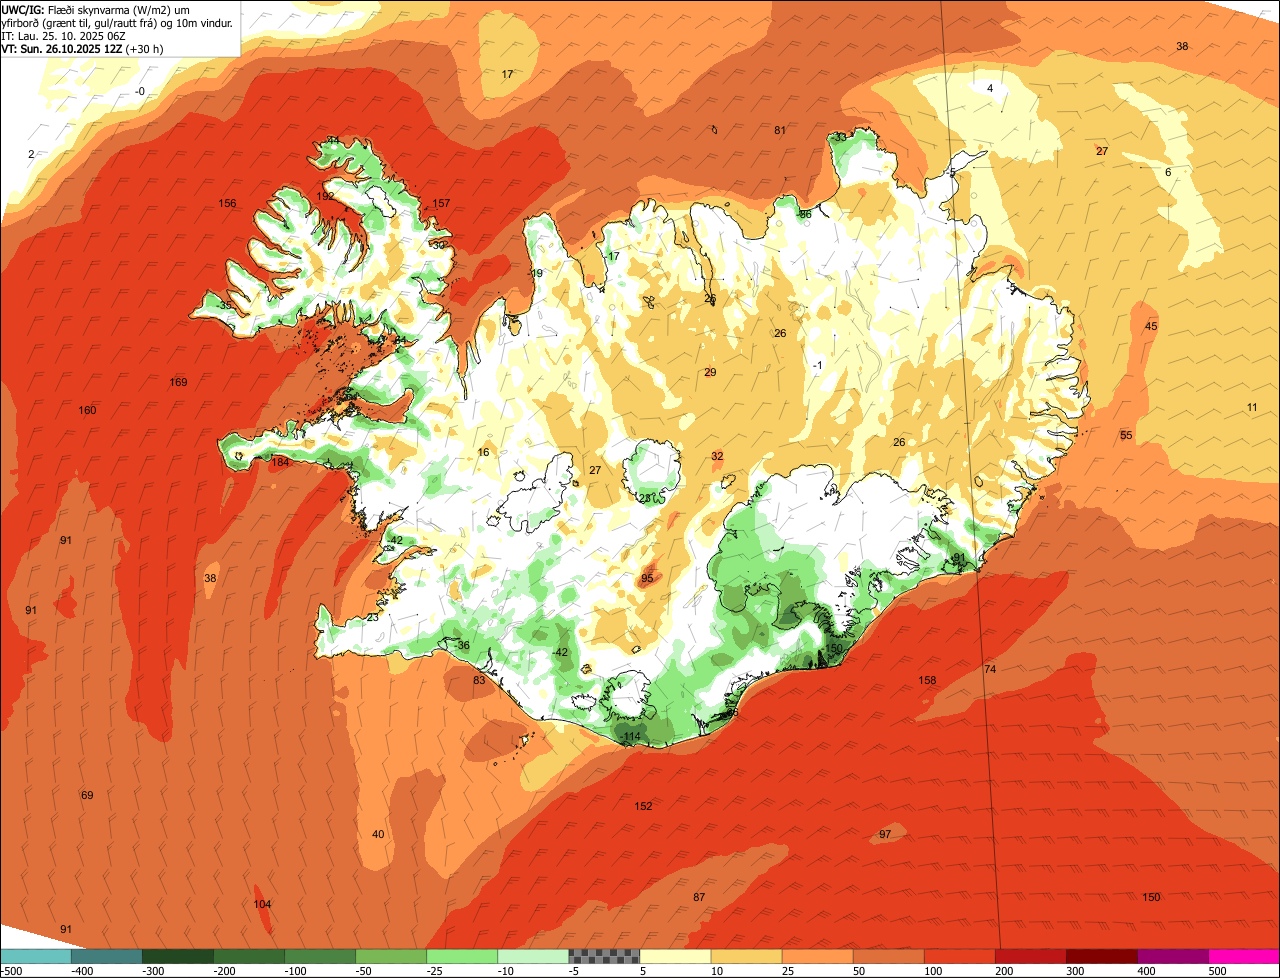Select the red-orange 100 to 200 swatch

pos(960,956)
